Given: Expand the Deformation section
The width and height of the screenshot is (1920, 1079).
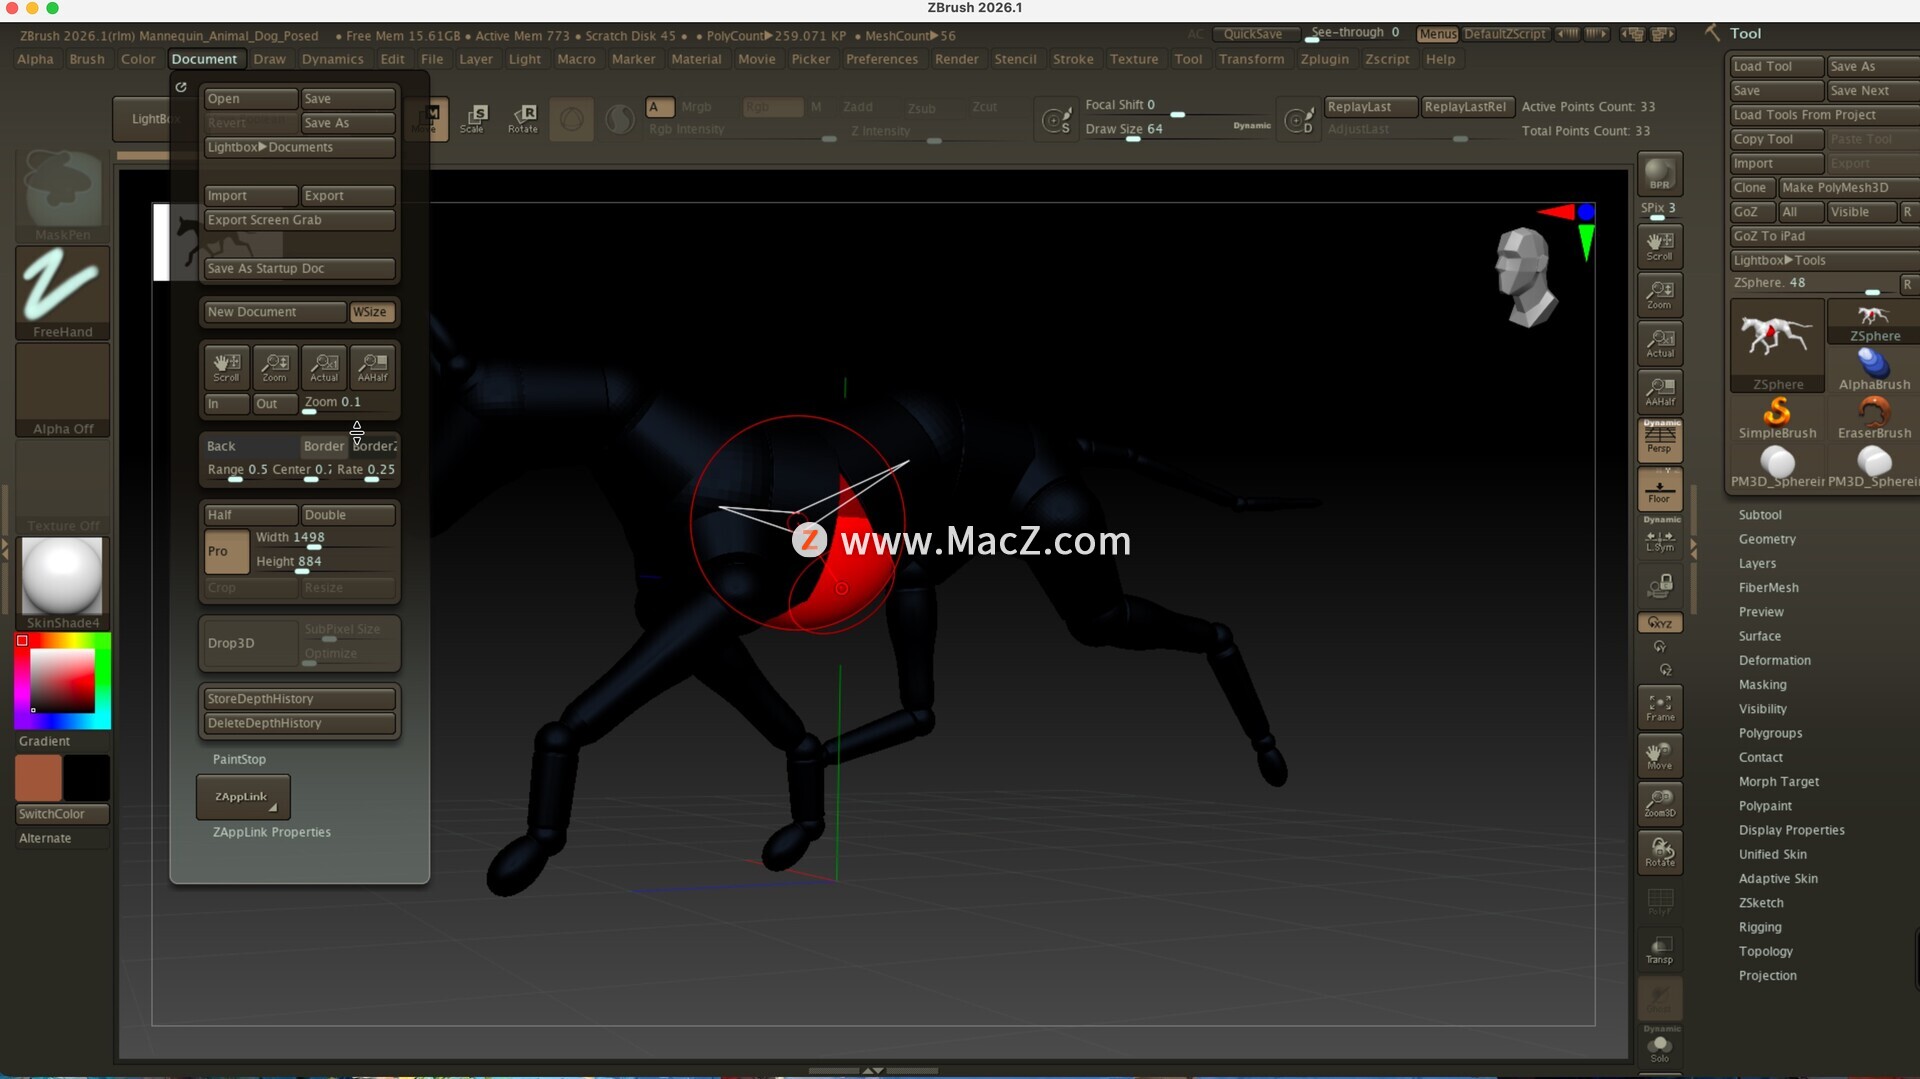Looking at the screenshot, I should pos(1774,660).
